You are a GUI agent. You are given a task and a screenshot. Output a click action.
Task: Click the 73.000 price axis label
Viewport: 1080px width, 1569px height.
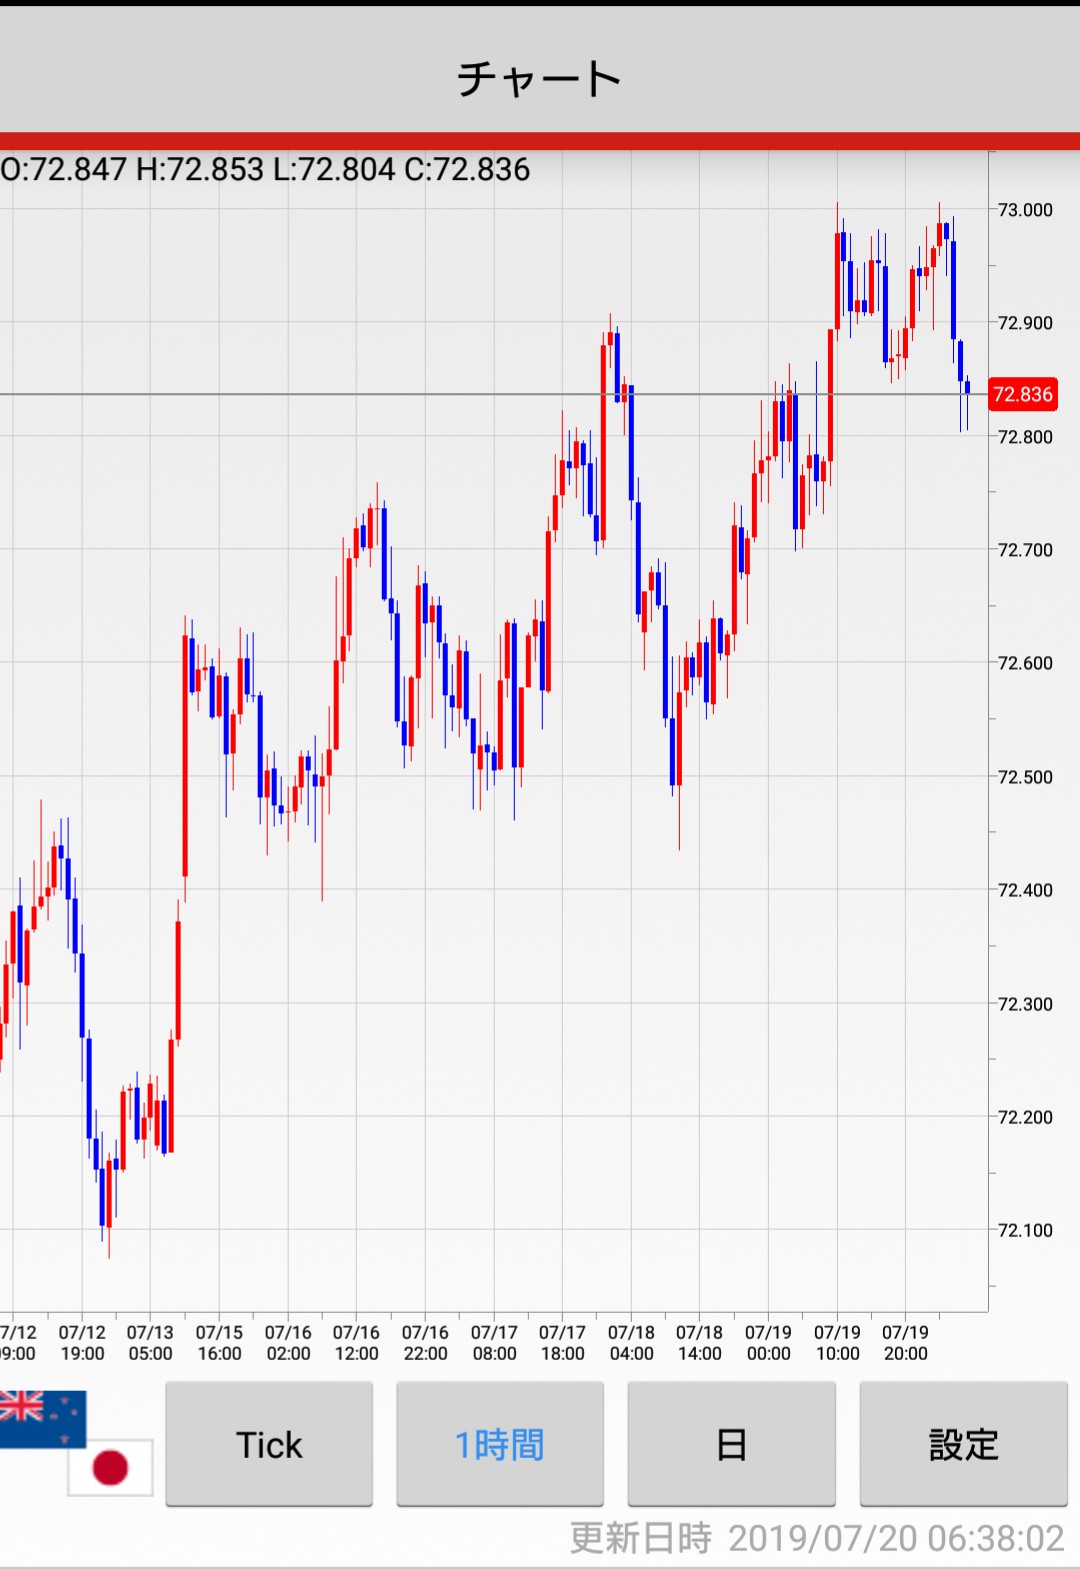click(1025, 210)
